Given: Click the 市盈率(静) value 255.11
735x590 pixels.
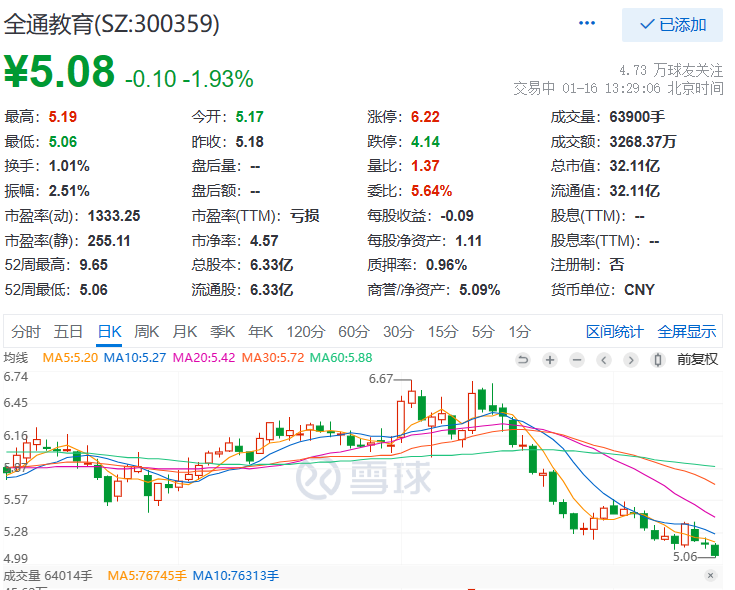Looking at the screenshot, I should [109, 241].
